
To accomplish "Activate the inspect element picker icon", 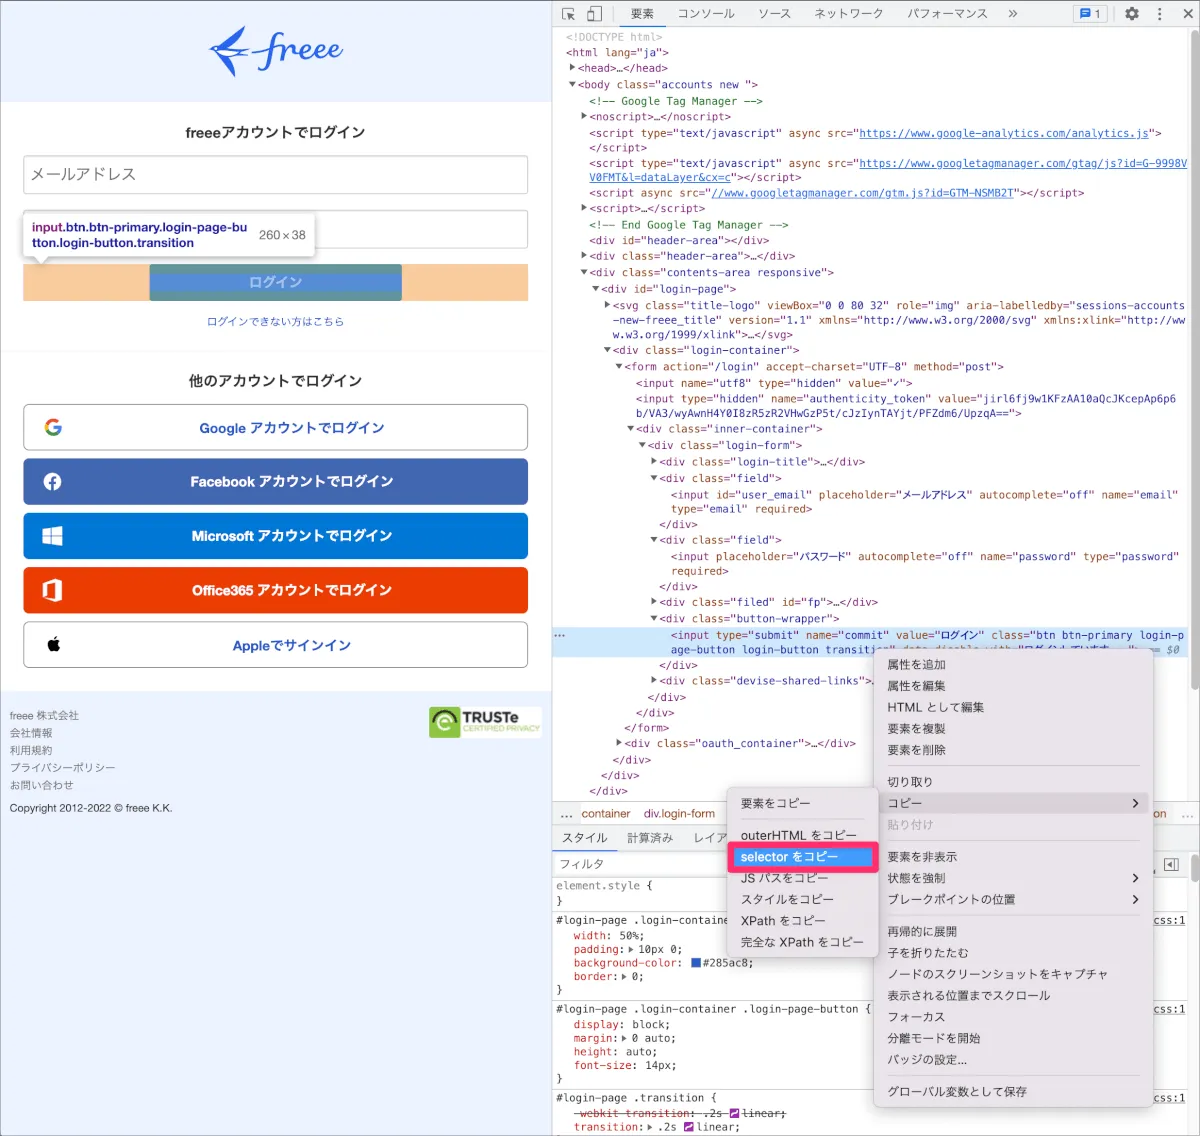I will pyautogui.click(x=569, y=14).
